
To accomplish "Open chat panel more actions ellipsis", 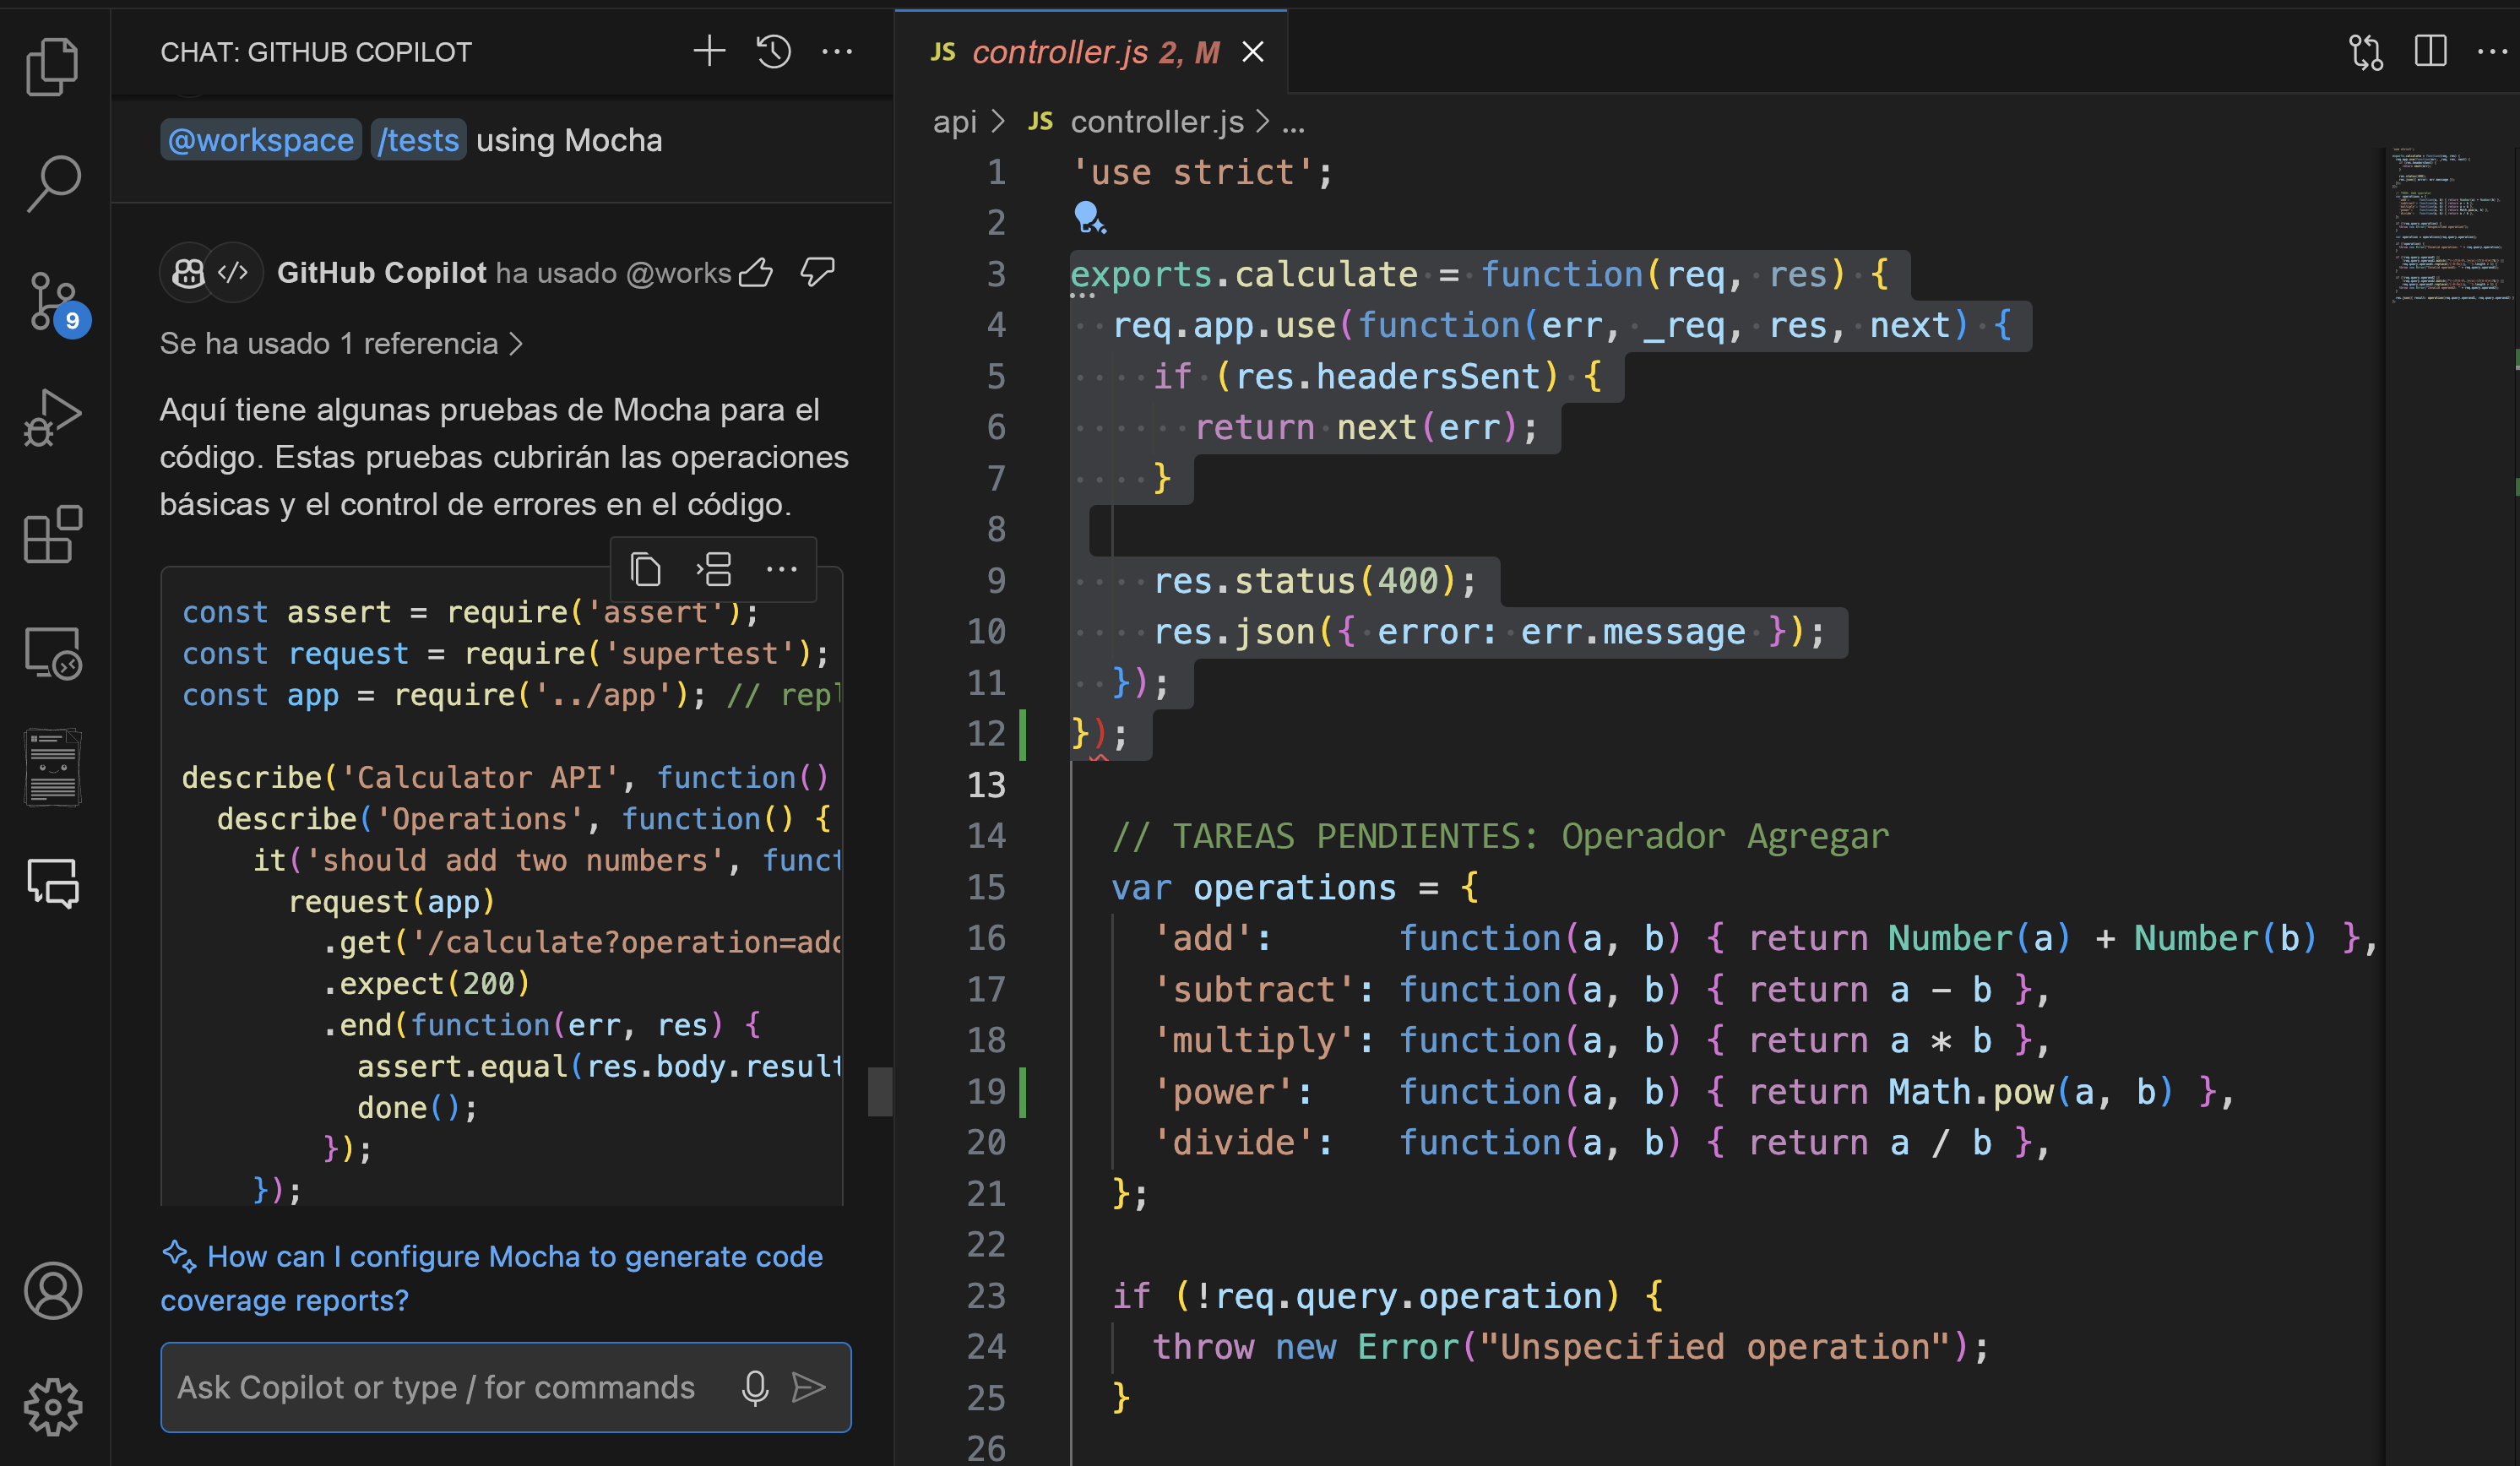I will coord(837,51).
